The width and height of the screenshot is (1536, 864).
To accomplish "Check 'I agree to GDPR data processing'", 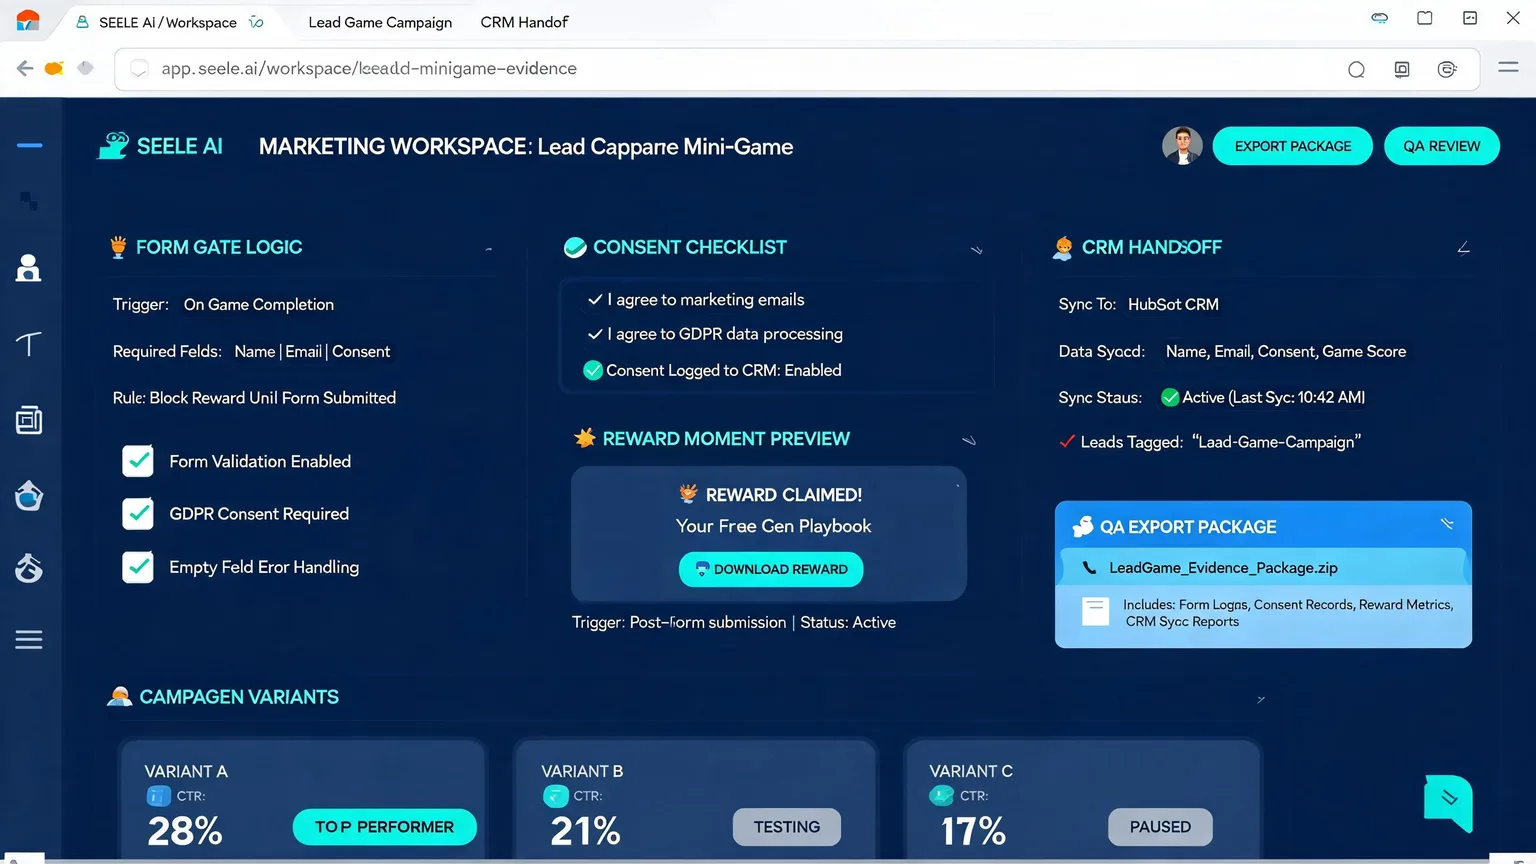I will 595,334.
